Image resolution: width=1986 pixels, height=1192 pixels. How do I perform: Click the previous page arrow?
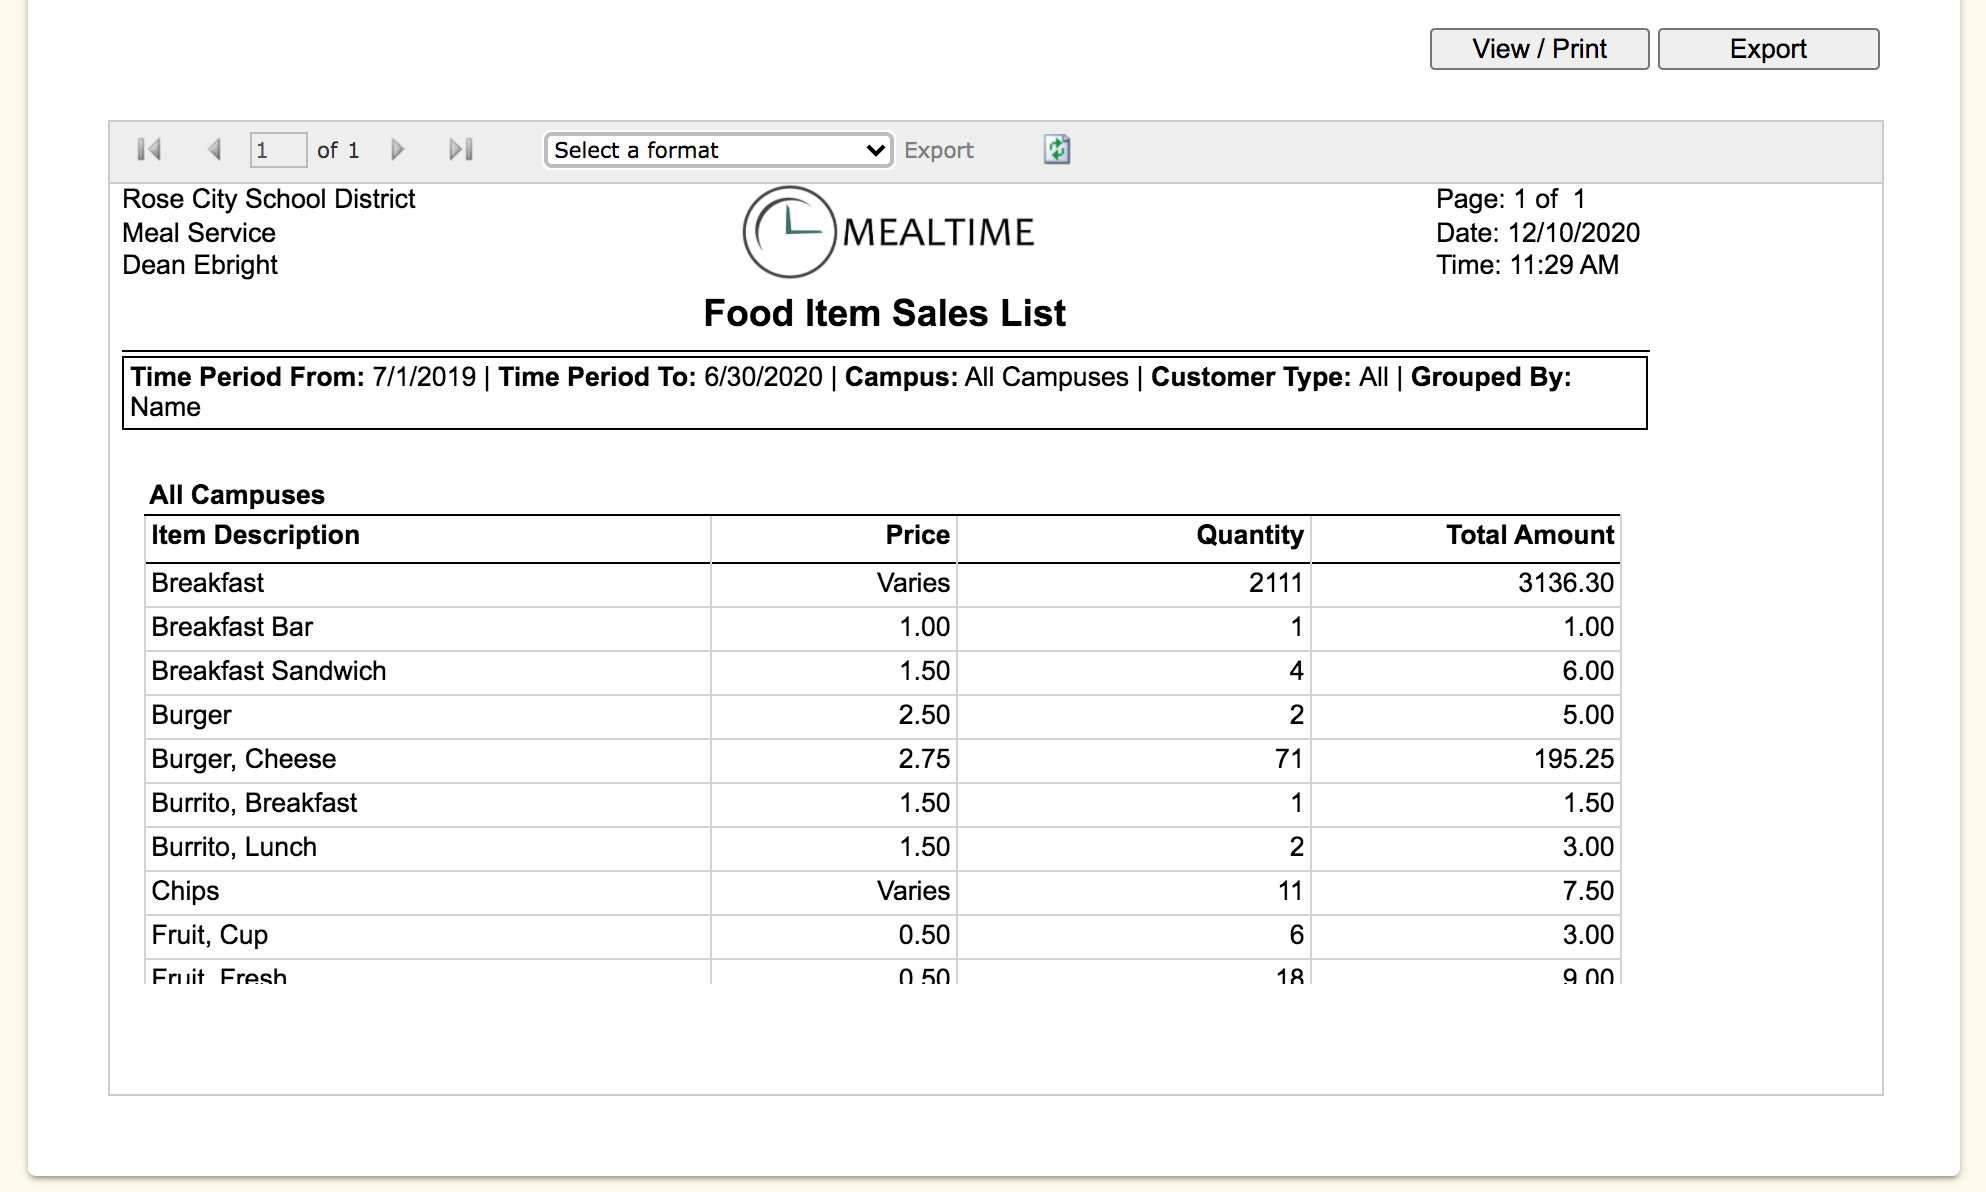coord(214,150)
